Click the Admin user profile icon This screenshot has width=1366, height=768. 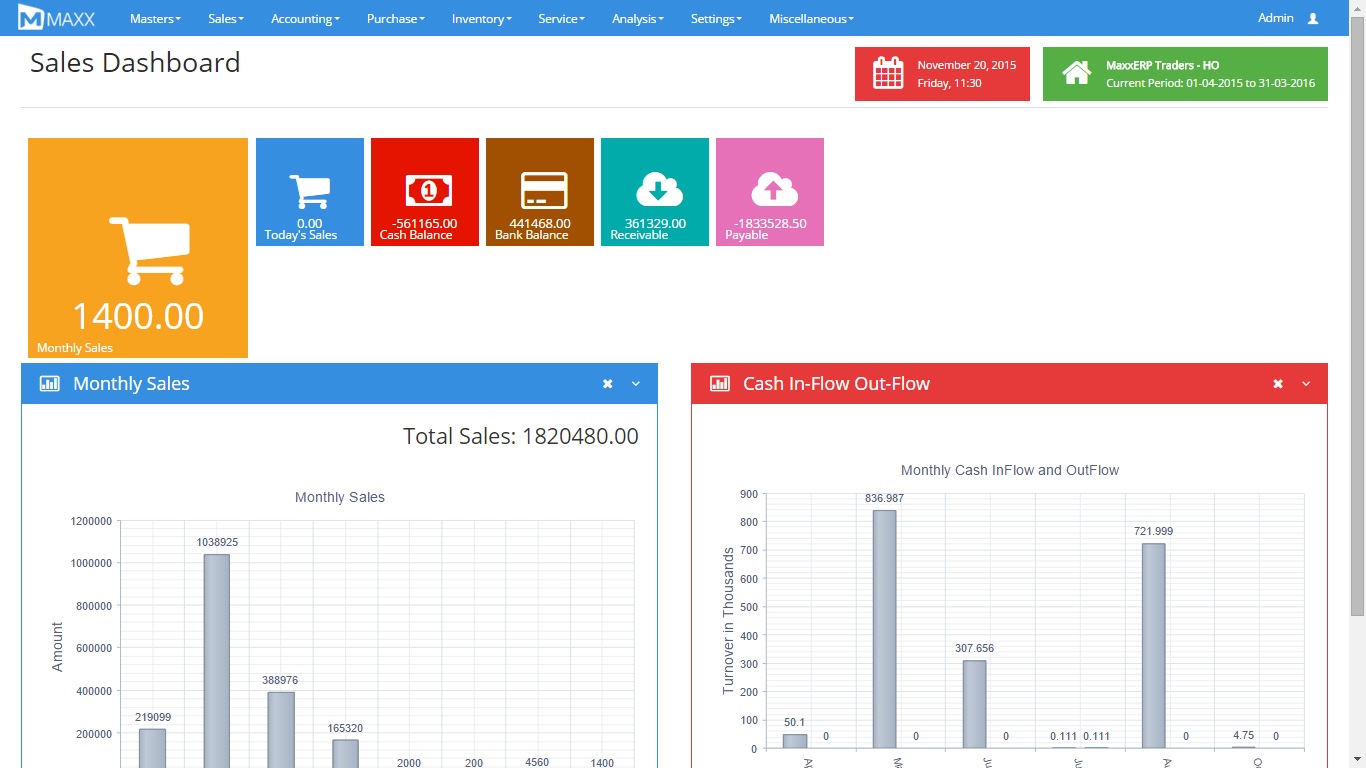pos(1313,18)
